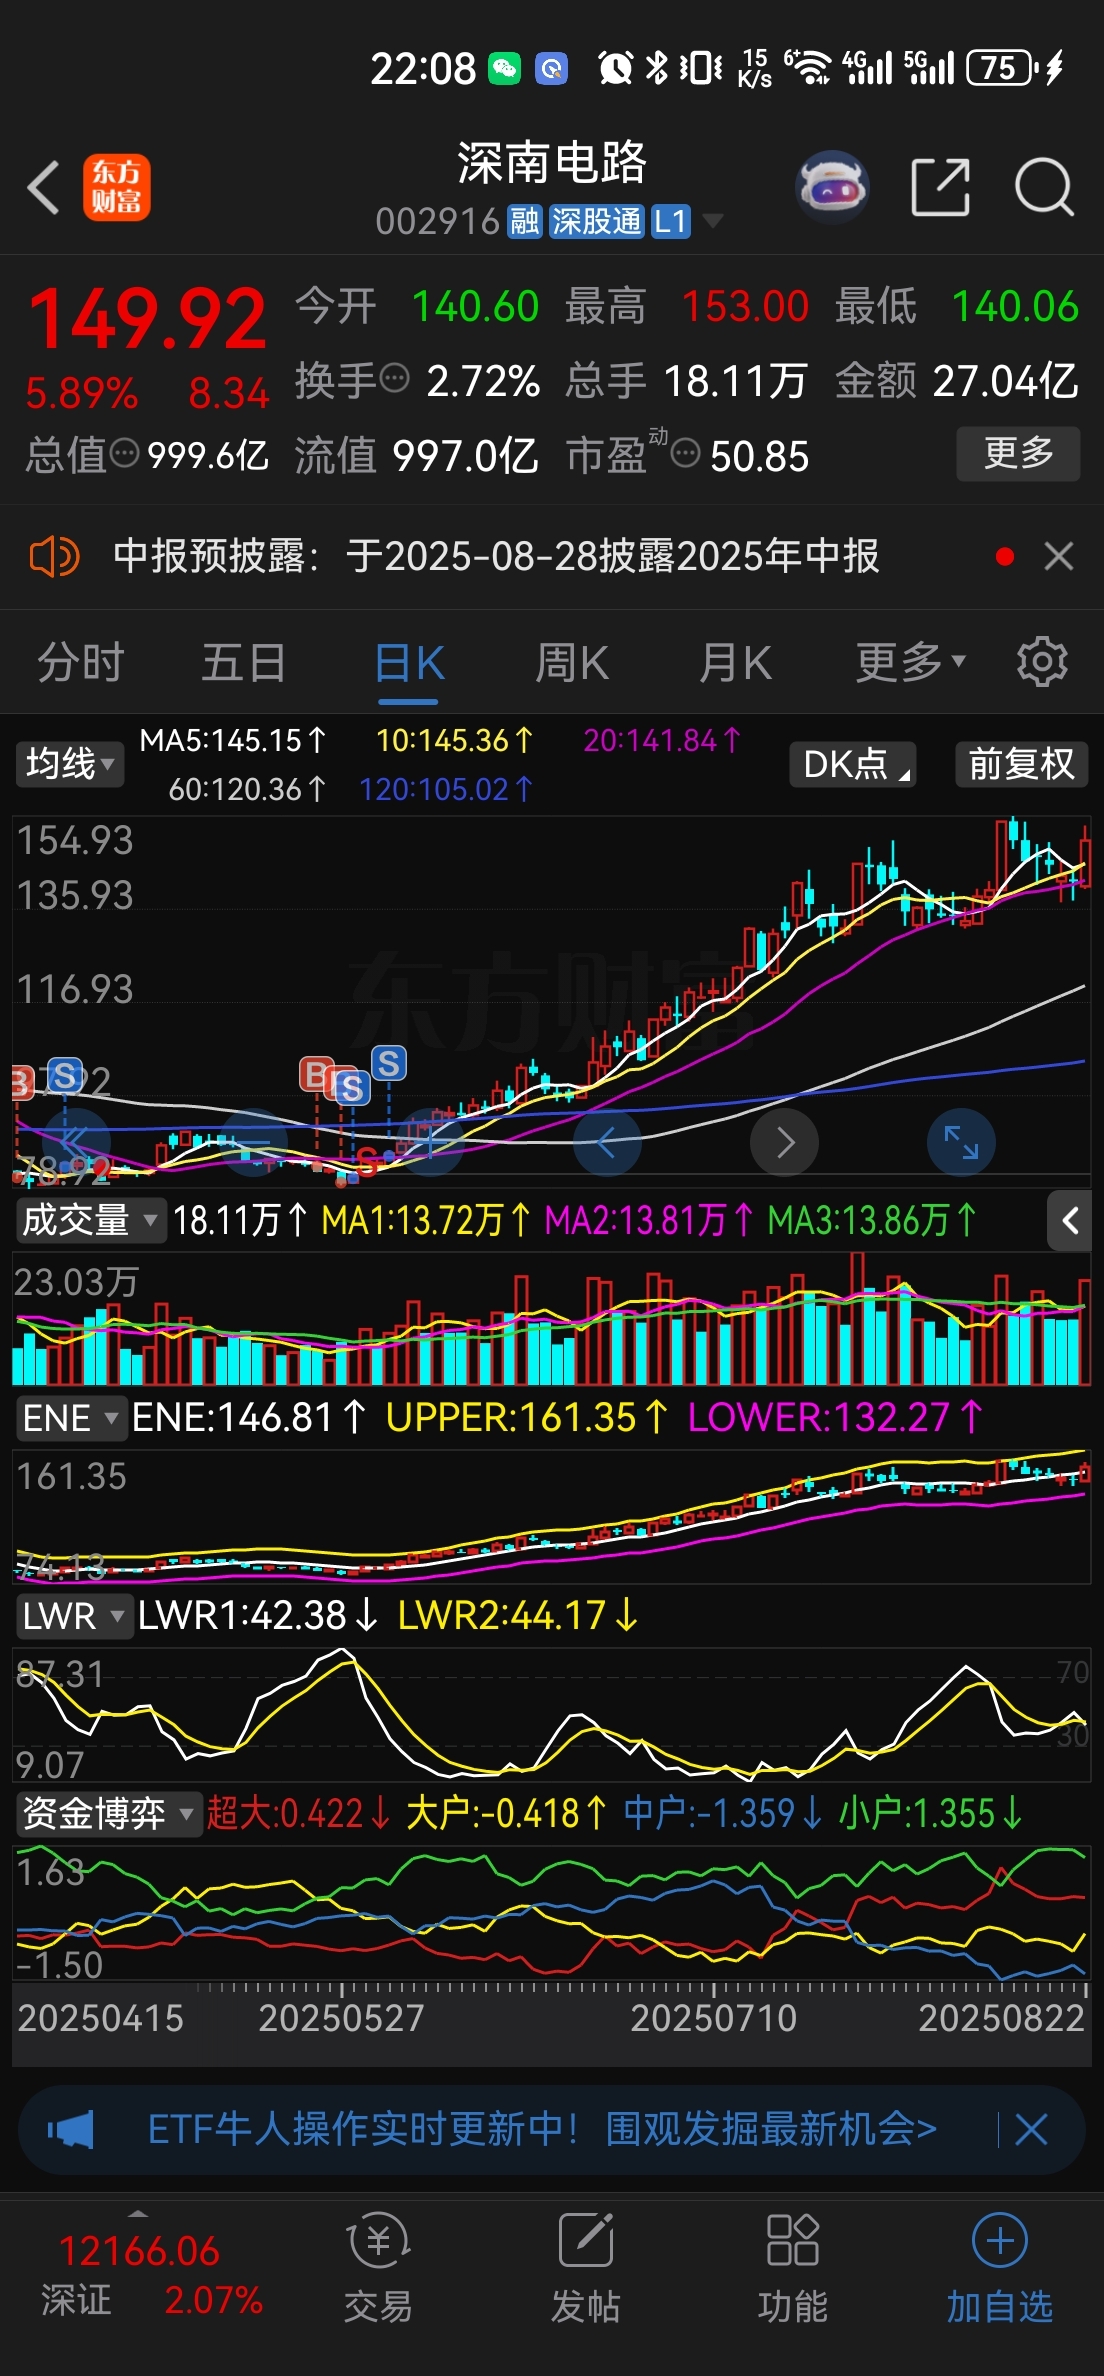
Task: Tap the top-most S sell marker
Action: click(389, 1063)
